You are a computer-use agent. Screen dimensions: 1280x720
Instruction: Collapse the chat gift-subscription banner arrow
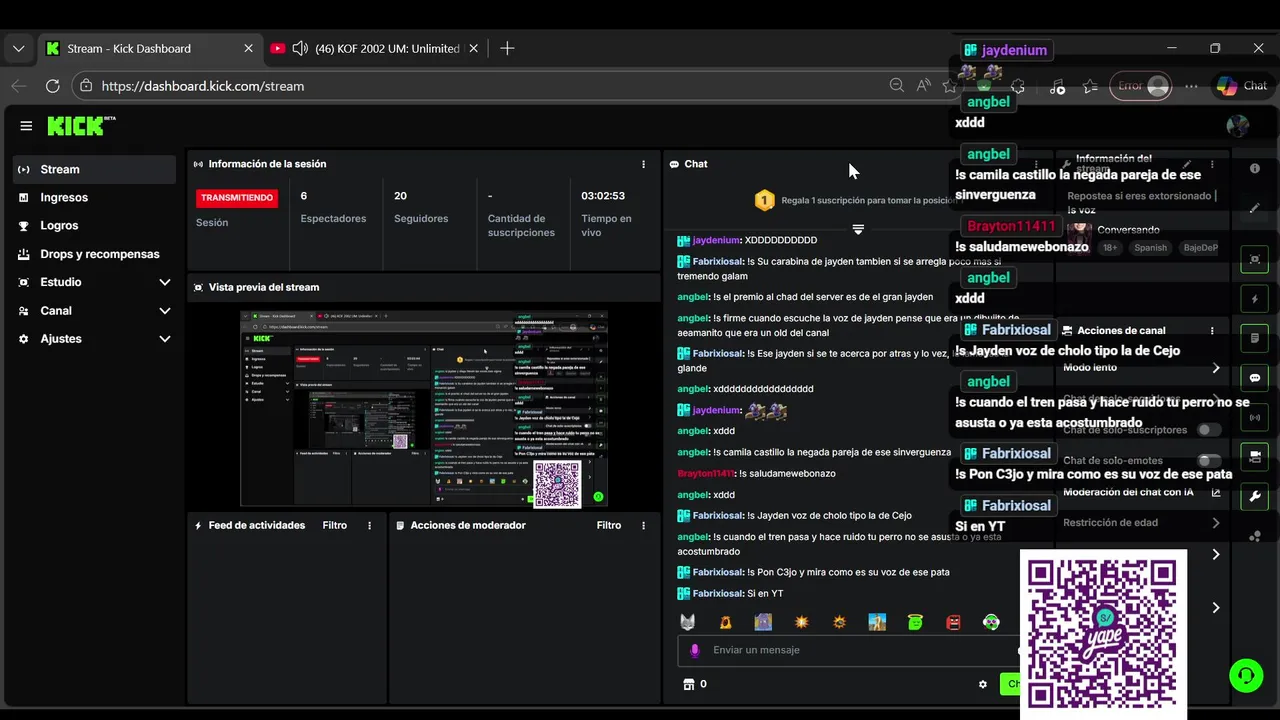pos(858,229)
